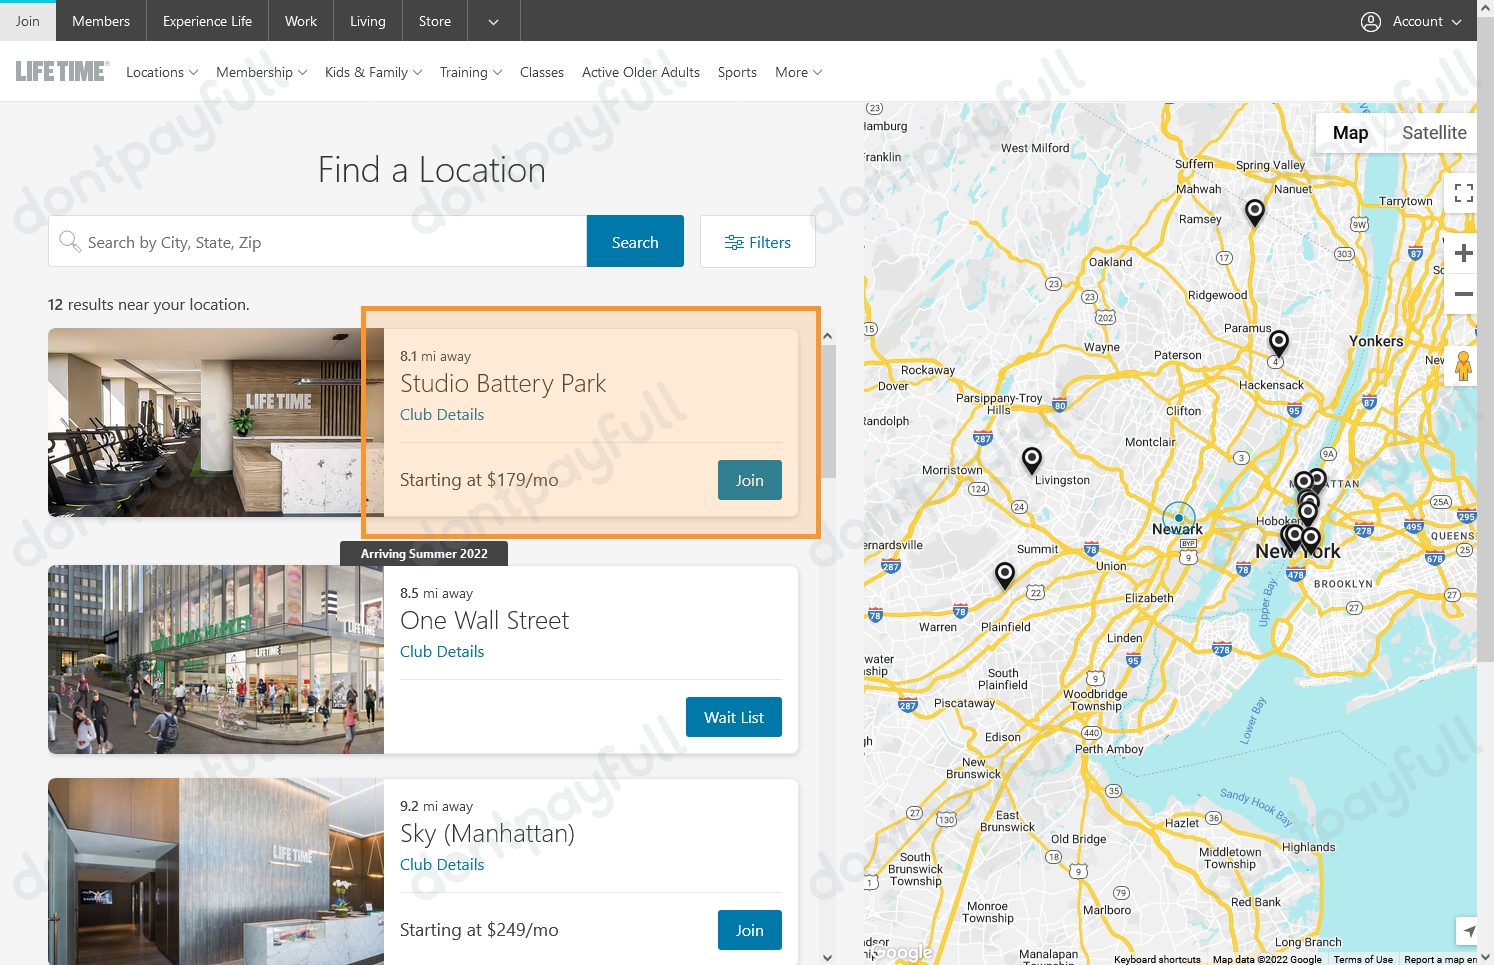Screen dimensions: 1494x965
Task: Expand the Locations dropdown menu
Action: (x=162, y=72)
